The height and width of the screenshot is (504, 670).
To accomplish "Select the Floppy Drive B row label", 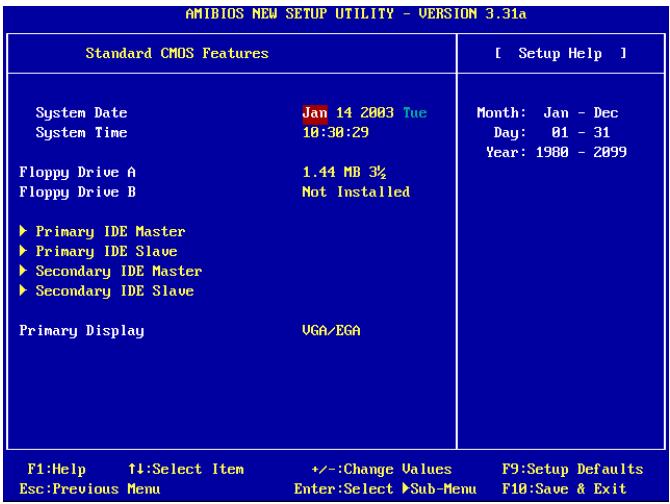I will tap(77, 192).
